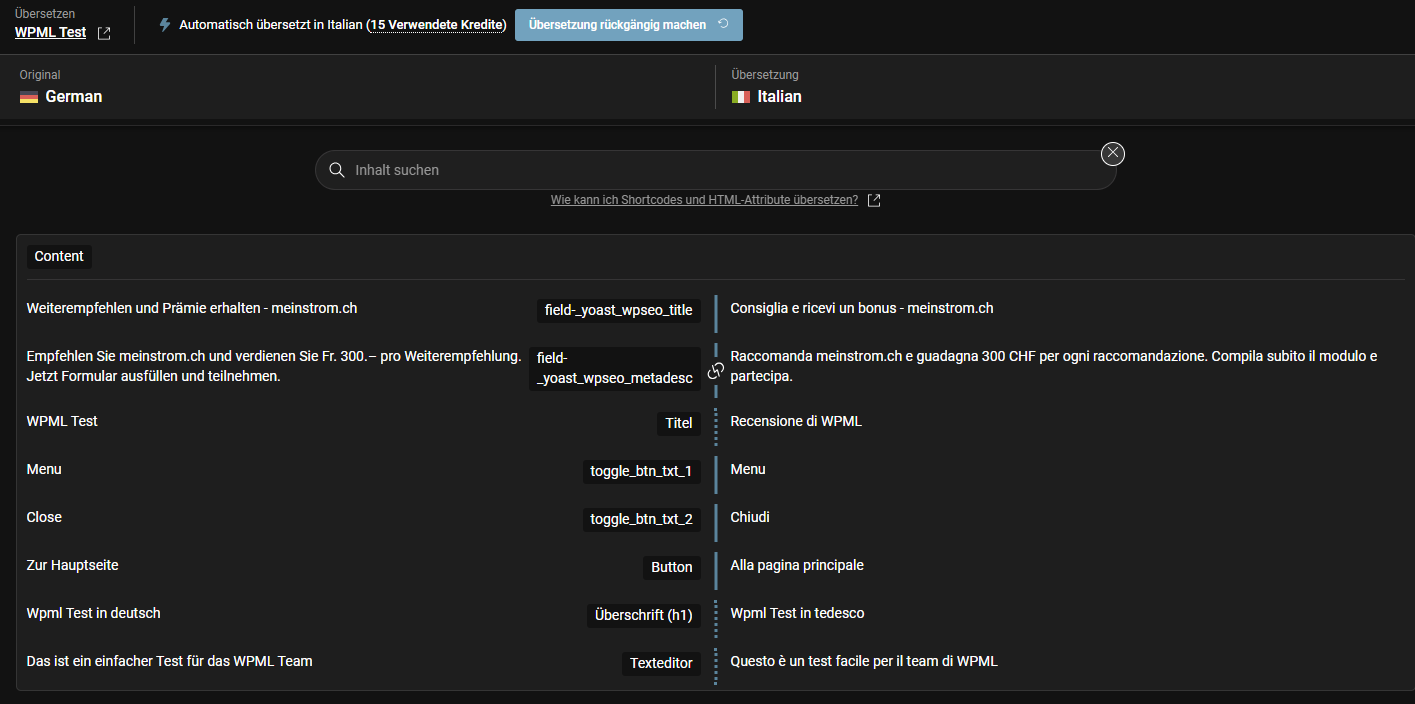This screenshot has height=704, width=1415.
Task: Click the Überschrift (h1) tag
Action: 643,615
